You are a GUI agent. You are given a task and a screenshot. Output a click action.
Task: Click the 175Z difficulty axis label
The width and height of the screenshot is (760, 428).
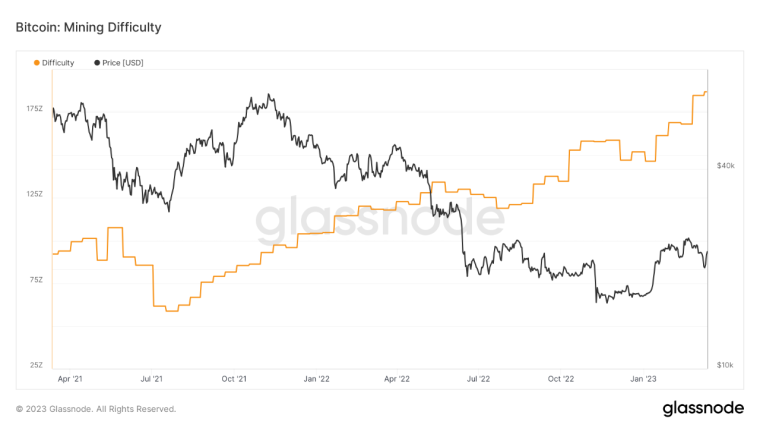coord(34,108)
